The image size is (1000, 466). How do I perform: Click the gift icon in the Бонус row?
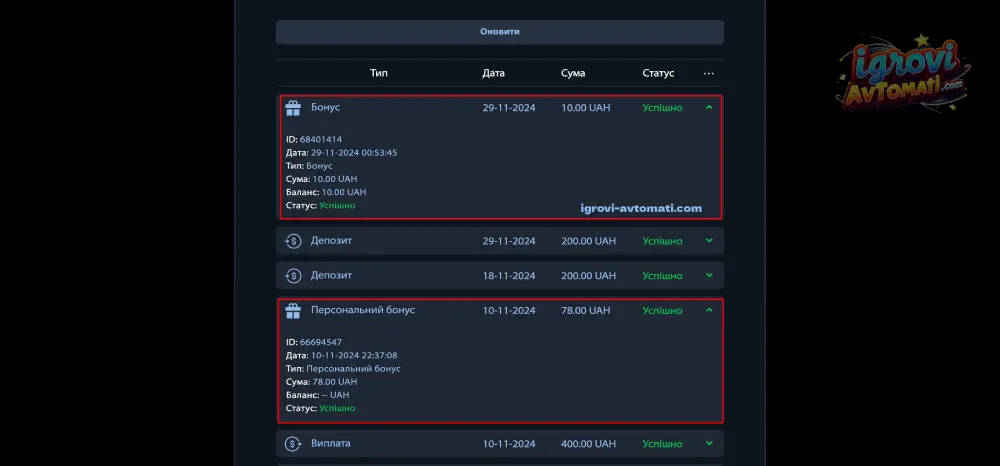coord(293,108)
